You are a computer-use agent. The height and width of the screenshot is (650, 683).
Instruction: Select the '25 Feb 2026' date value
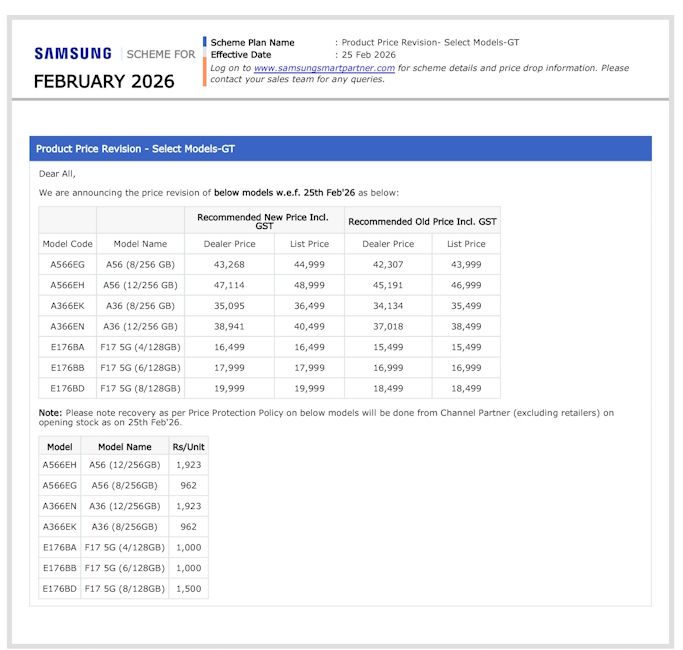click(369, 54)
